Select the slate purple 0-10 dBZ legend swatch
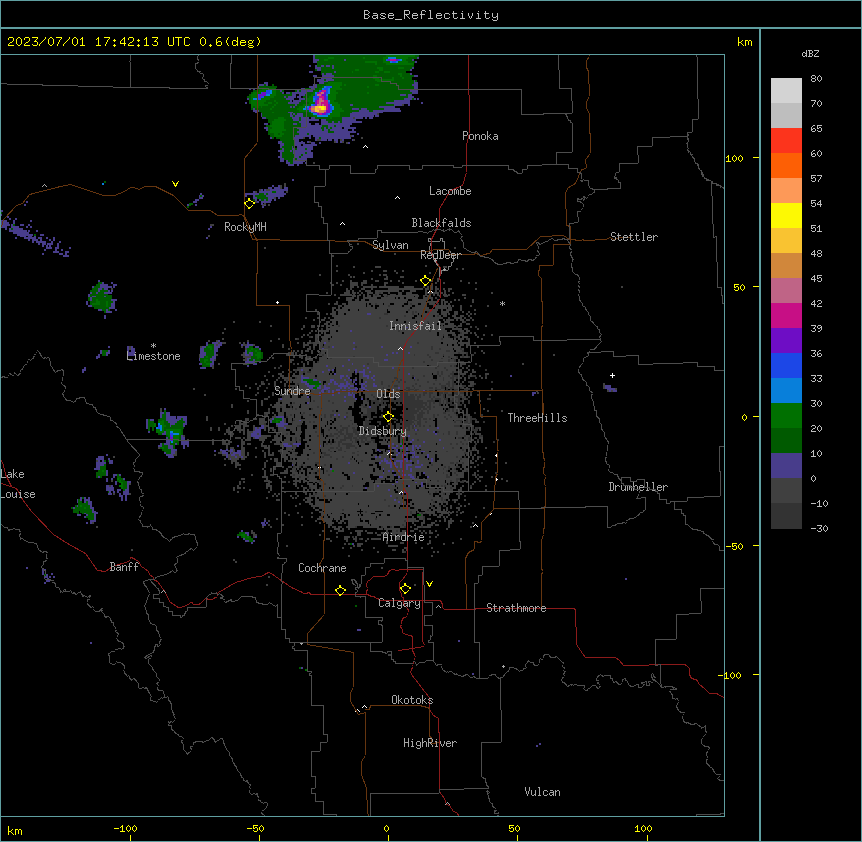The image size is (862, 842). (786, 466)
